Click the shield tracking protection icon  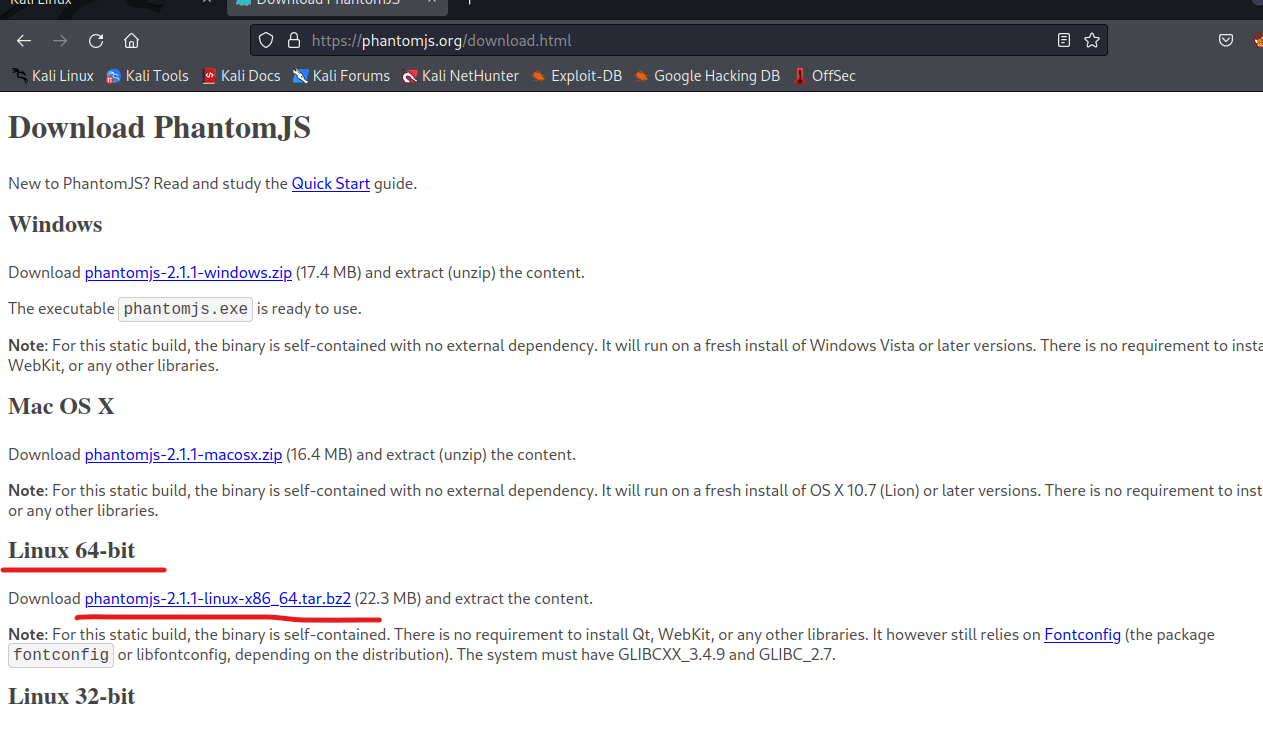tap(266, 41)
